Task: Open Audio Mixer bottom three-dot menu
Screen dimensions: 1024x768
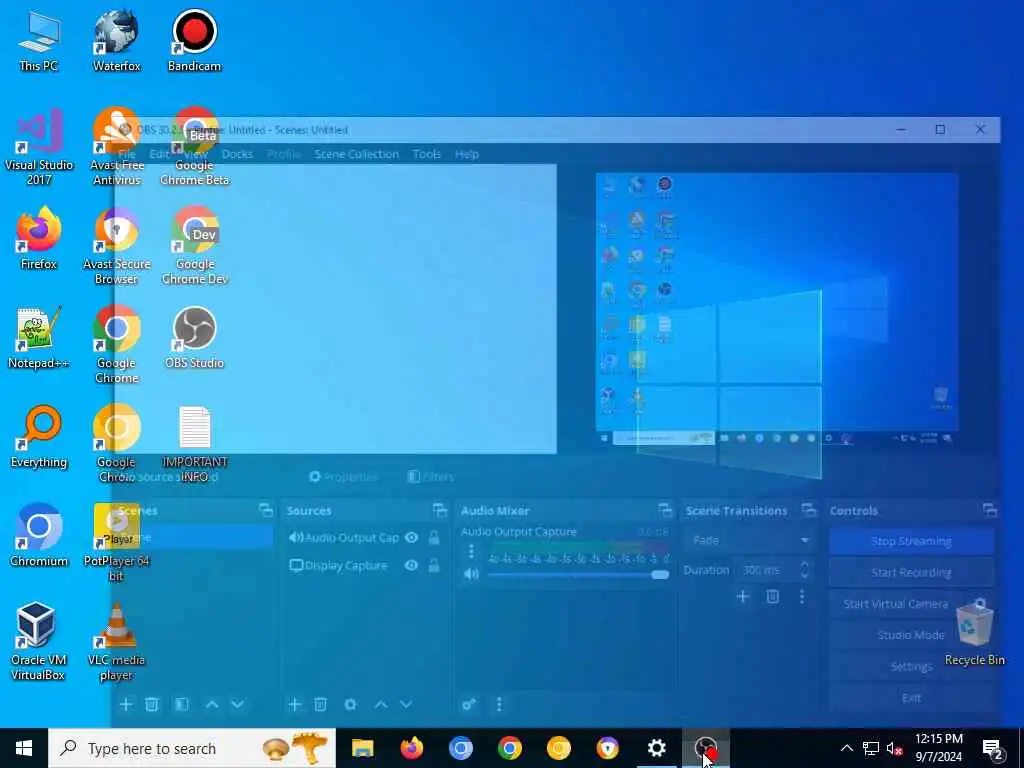Action: [499, 704]
